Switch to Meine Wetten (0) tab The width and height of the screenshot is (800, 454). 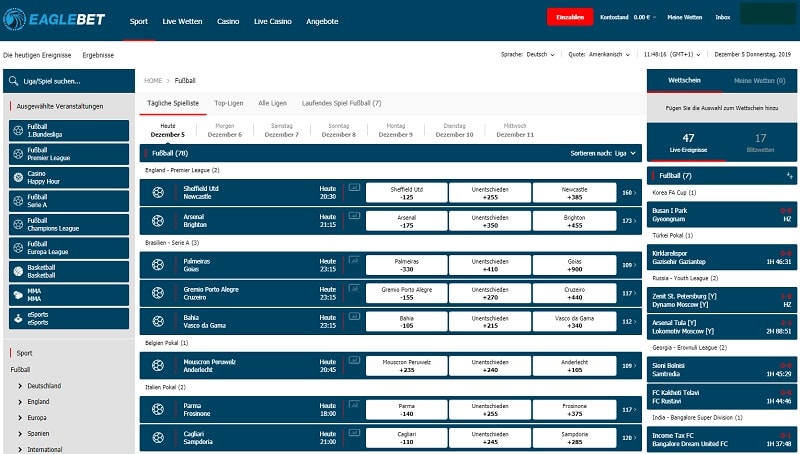[x=760, y=81]
